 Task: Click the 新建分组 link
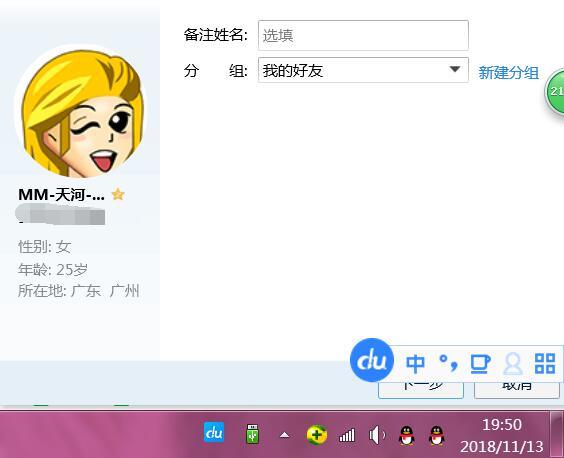[508, 73]
